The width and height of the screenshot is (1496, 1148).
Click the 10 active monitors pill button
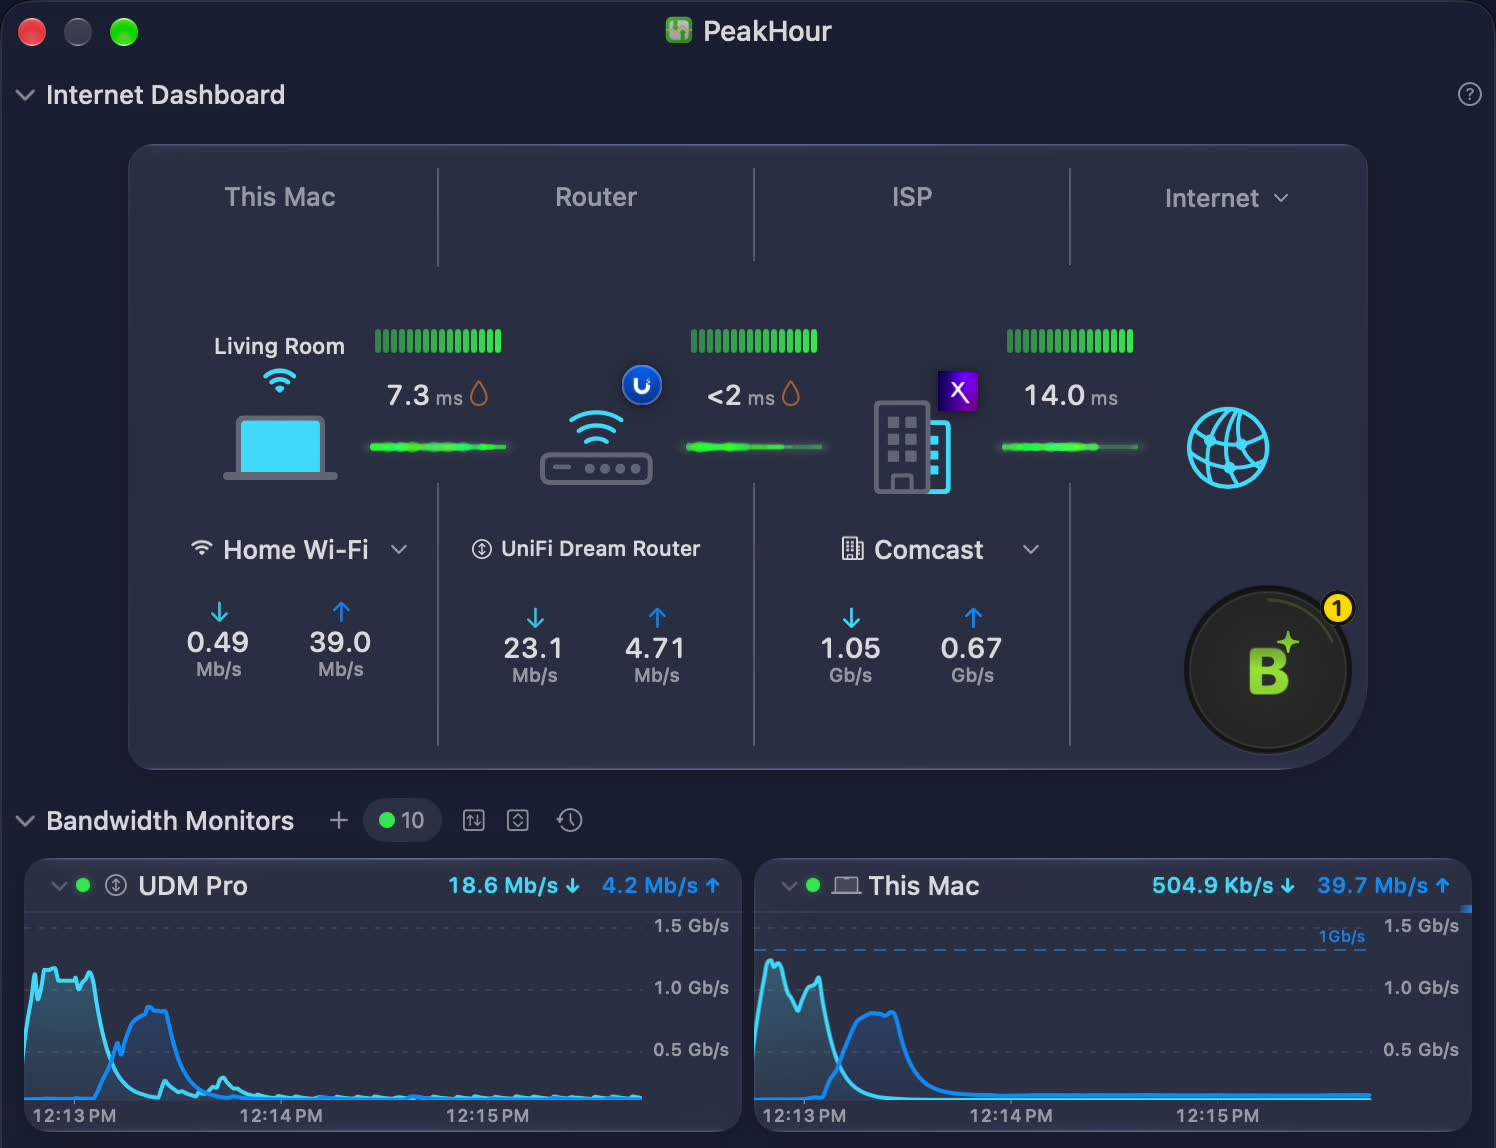click(402, 820)
